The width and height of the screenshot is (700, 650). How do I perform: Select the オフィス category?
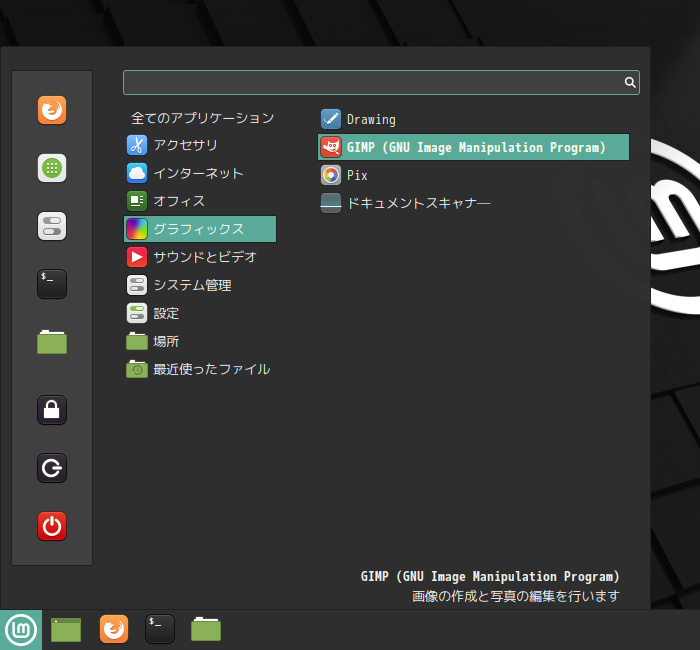[200, 201]
